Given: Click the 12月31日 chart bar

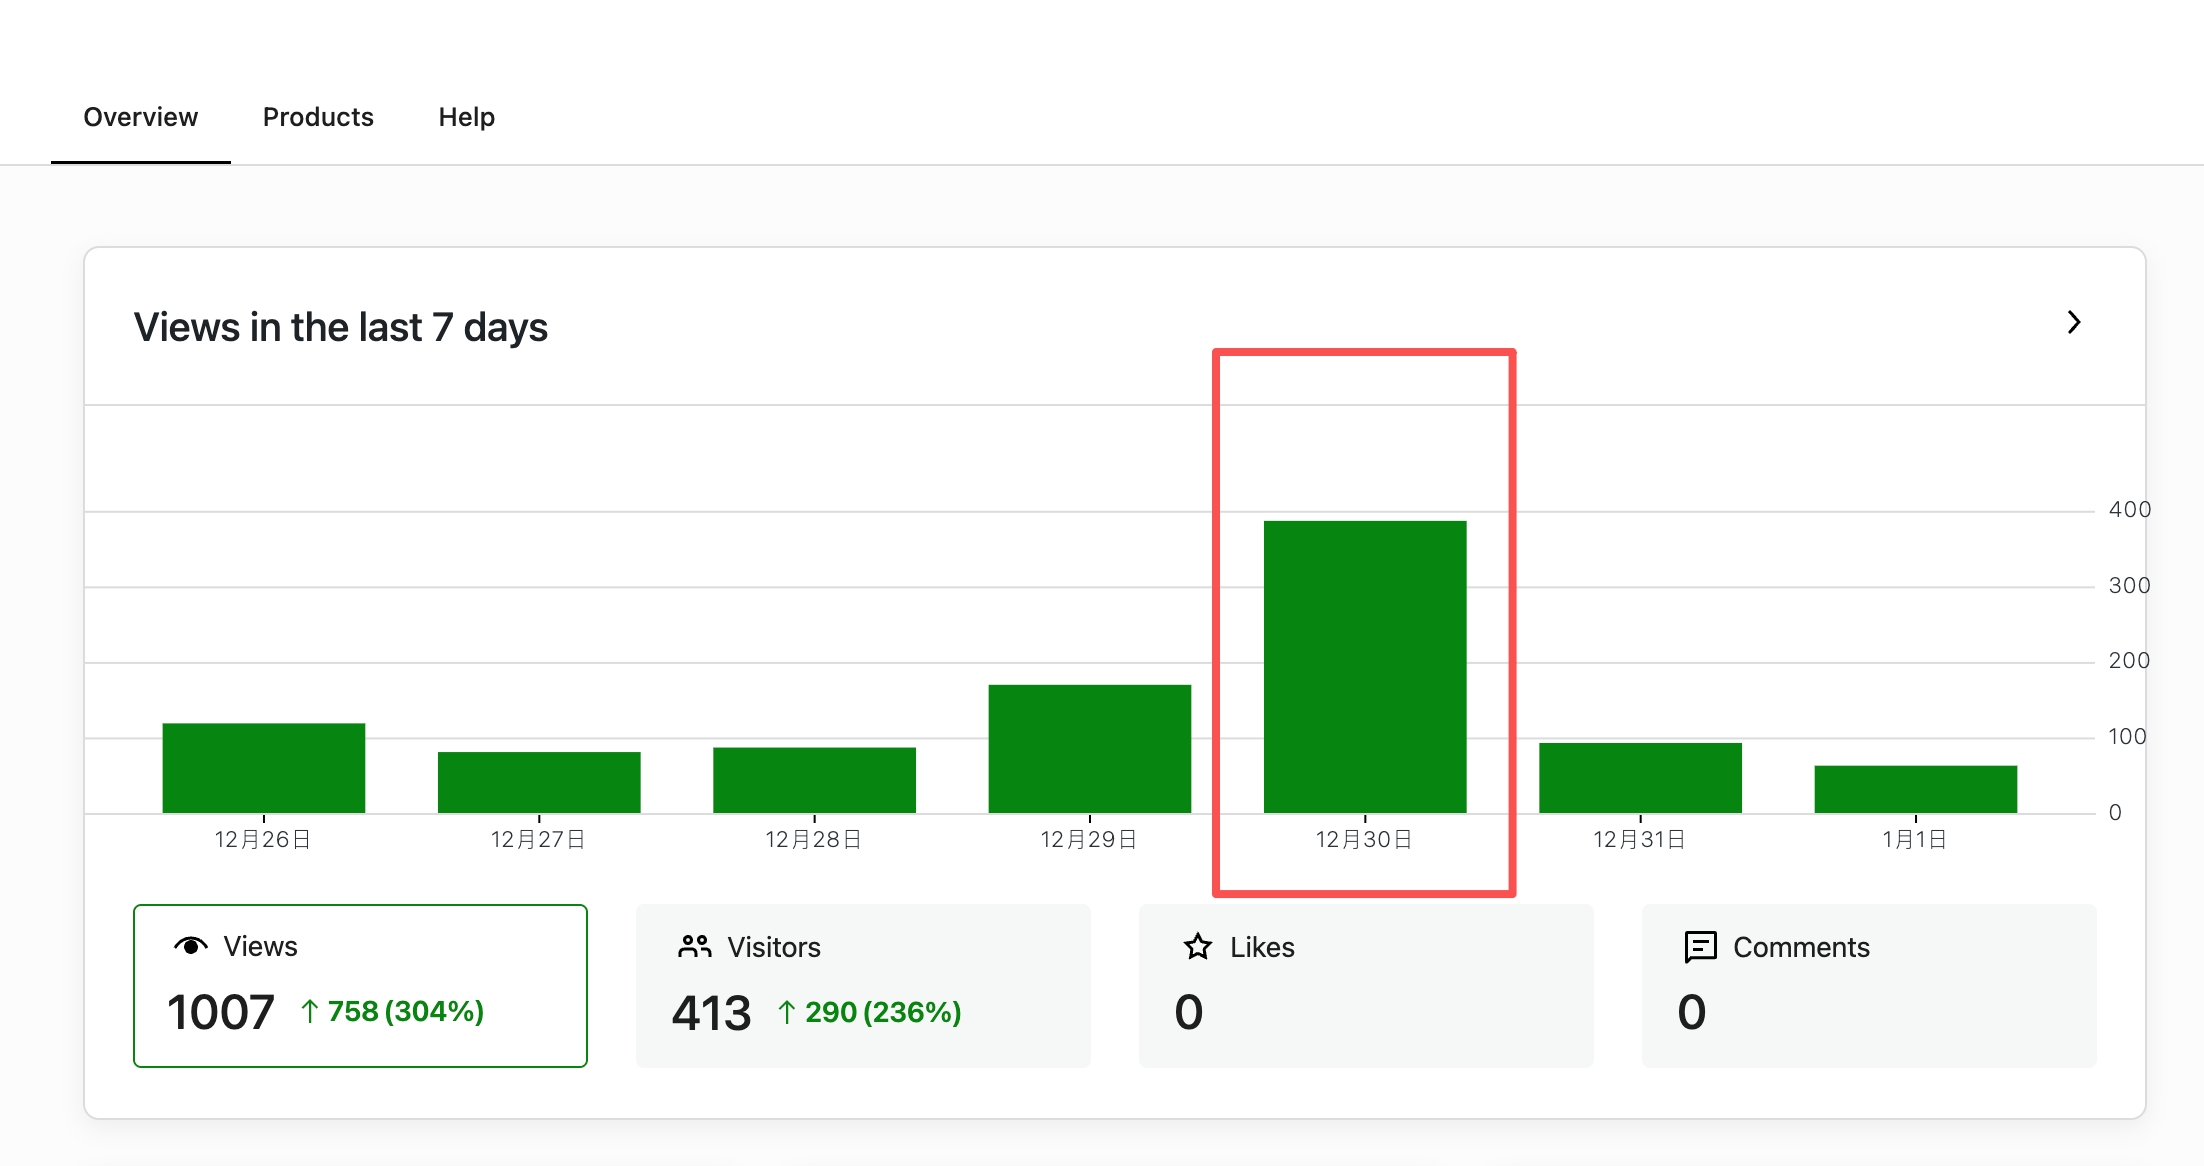Looking at the screenshot, I should point(1640,778).
